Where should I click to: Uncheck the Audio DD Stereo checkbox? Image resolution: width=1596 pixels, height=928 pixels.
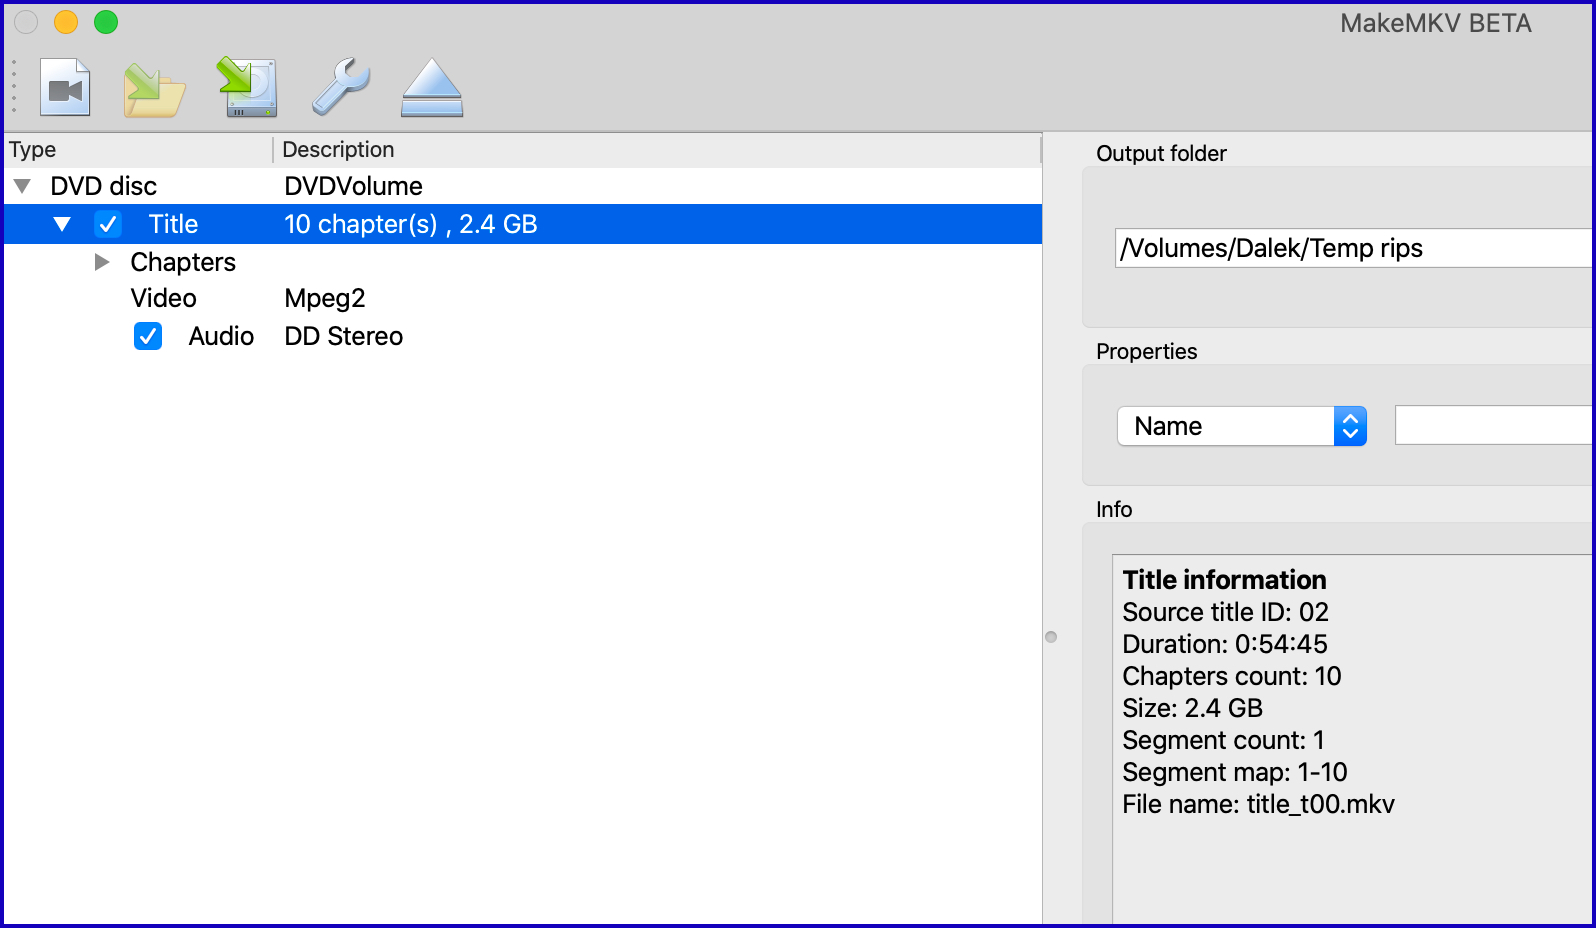click(148, 336)
